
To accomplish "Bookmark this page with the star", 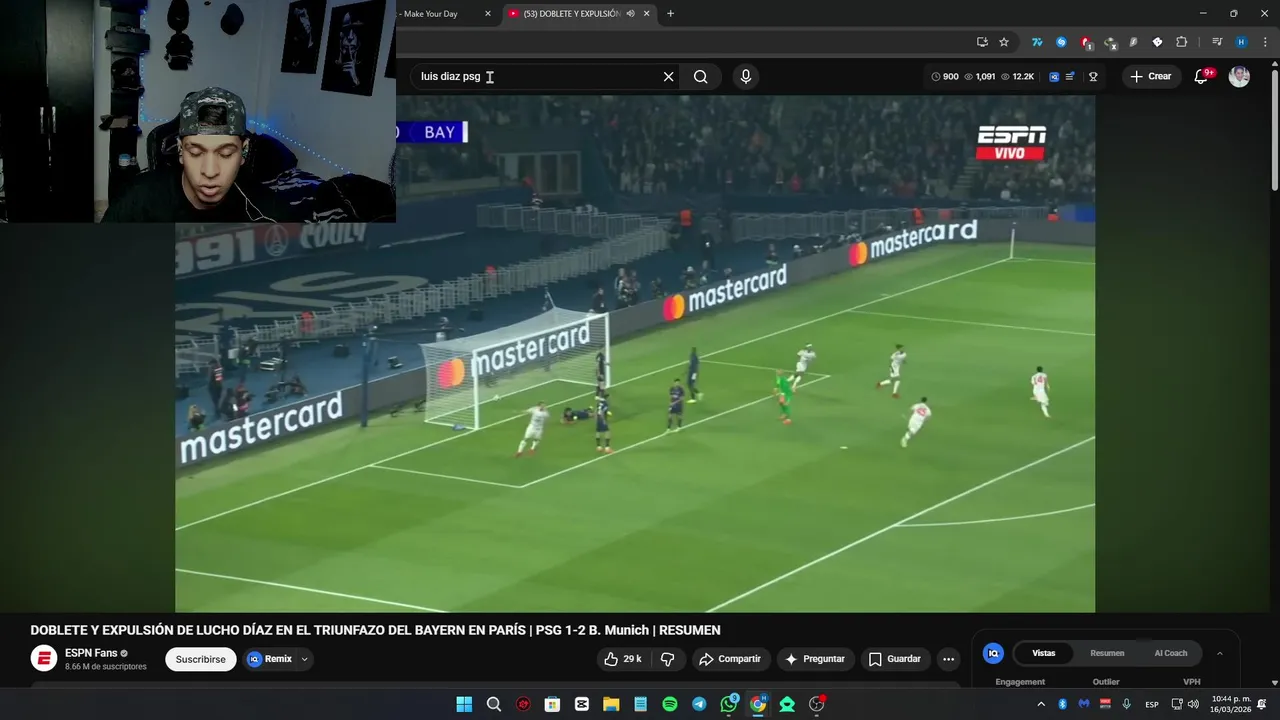I will [1004, 42].
